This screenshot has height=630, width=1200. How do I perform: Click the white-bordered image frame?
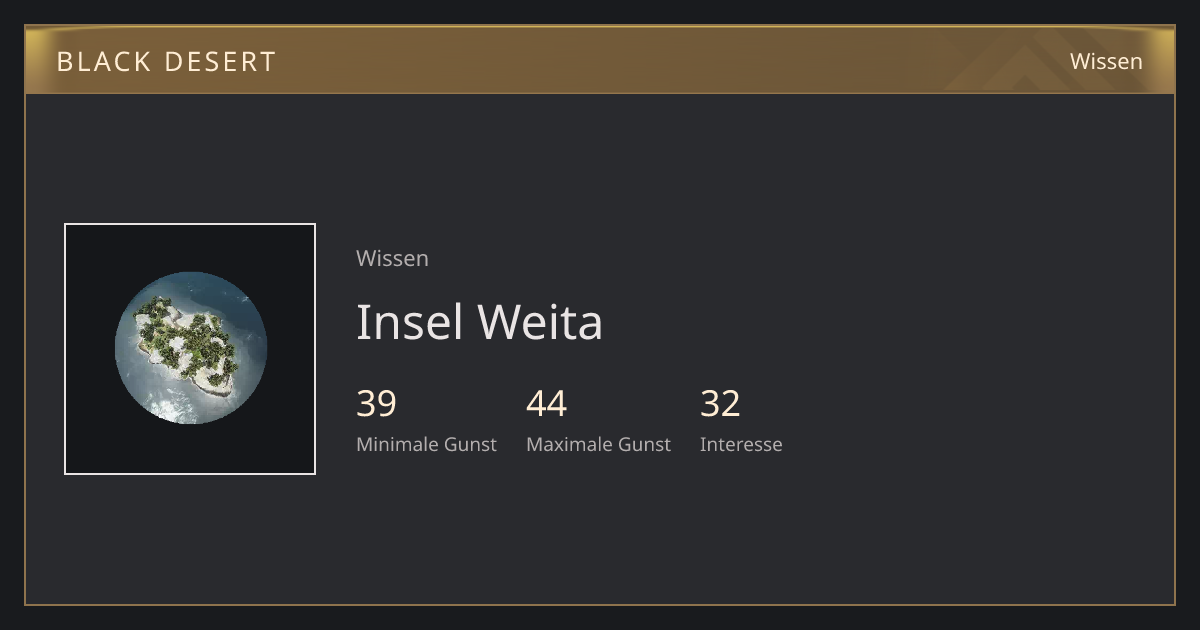pyautogui.click(x=190, y=349)
